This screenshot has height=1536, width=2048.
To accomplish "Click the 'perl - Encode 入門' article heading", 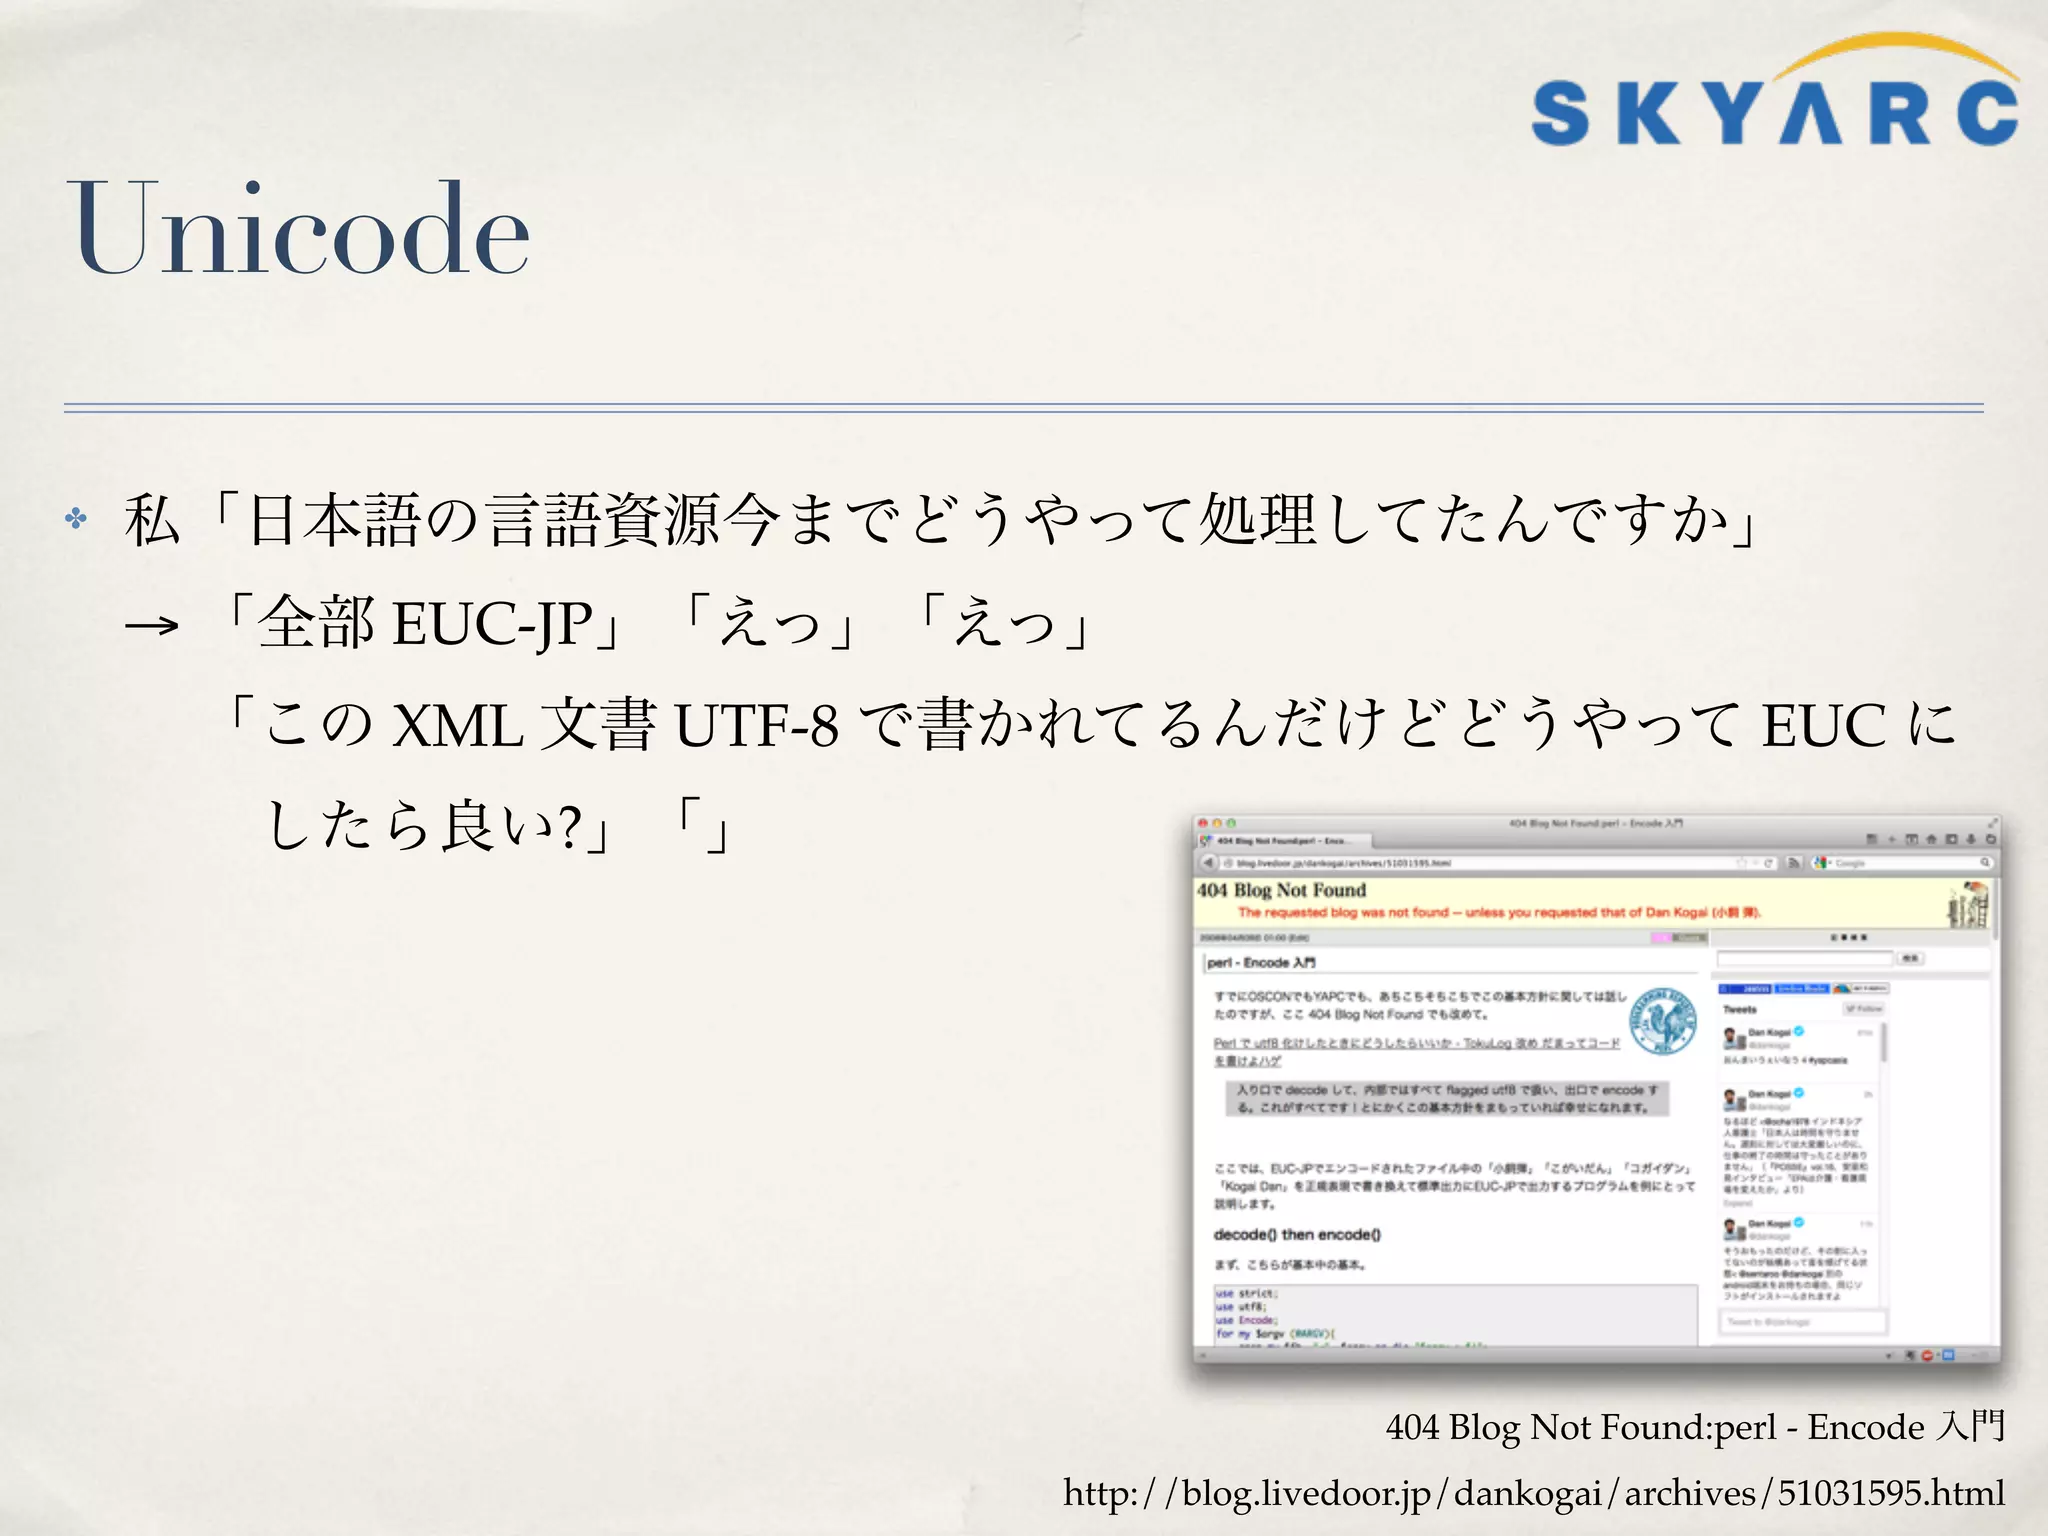I will click(x=1261, y=962).
